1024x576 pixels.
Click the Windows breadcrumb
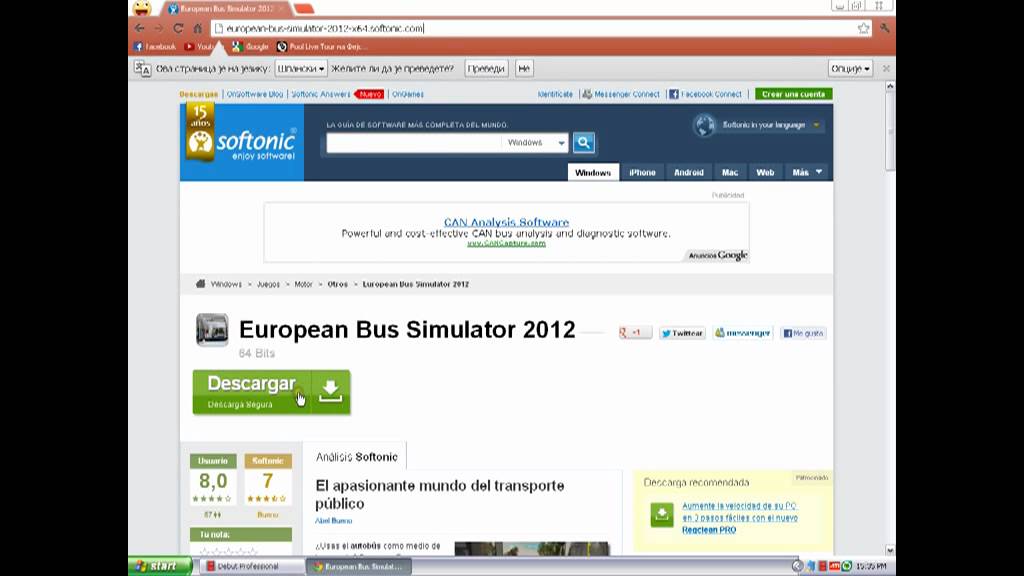point(226,284)
